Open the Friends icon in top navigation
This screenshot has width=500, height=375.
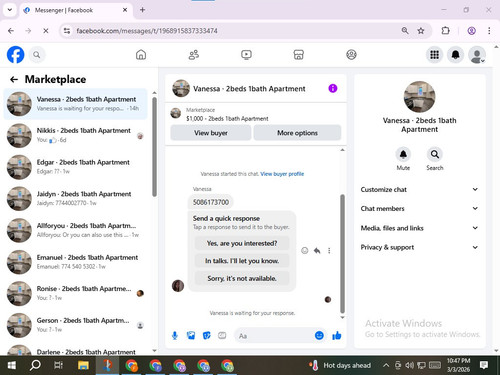pyautogui.click(x=194, y=55)
